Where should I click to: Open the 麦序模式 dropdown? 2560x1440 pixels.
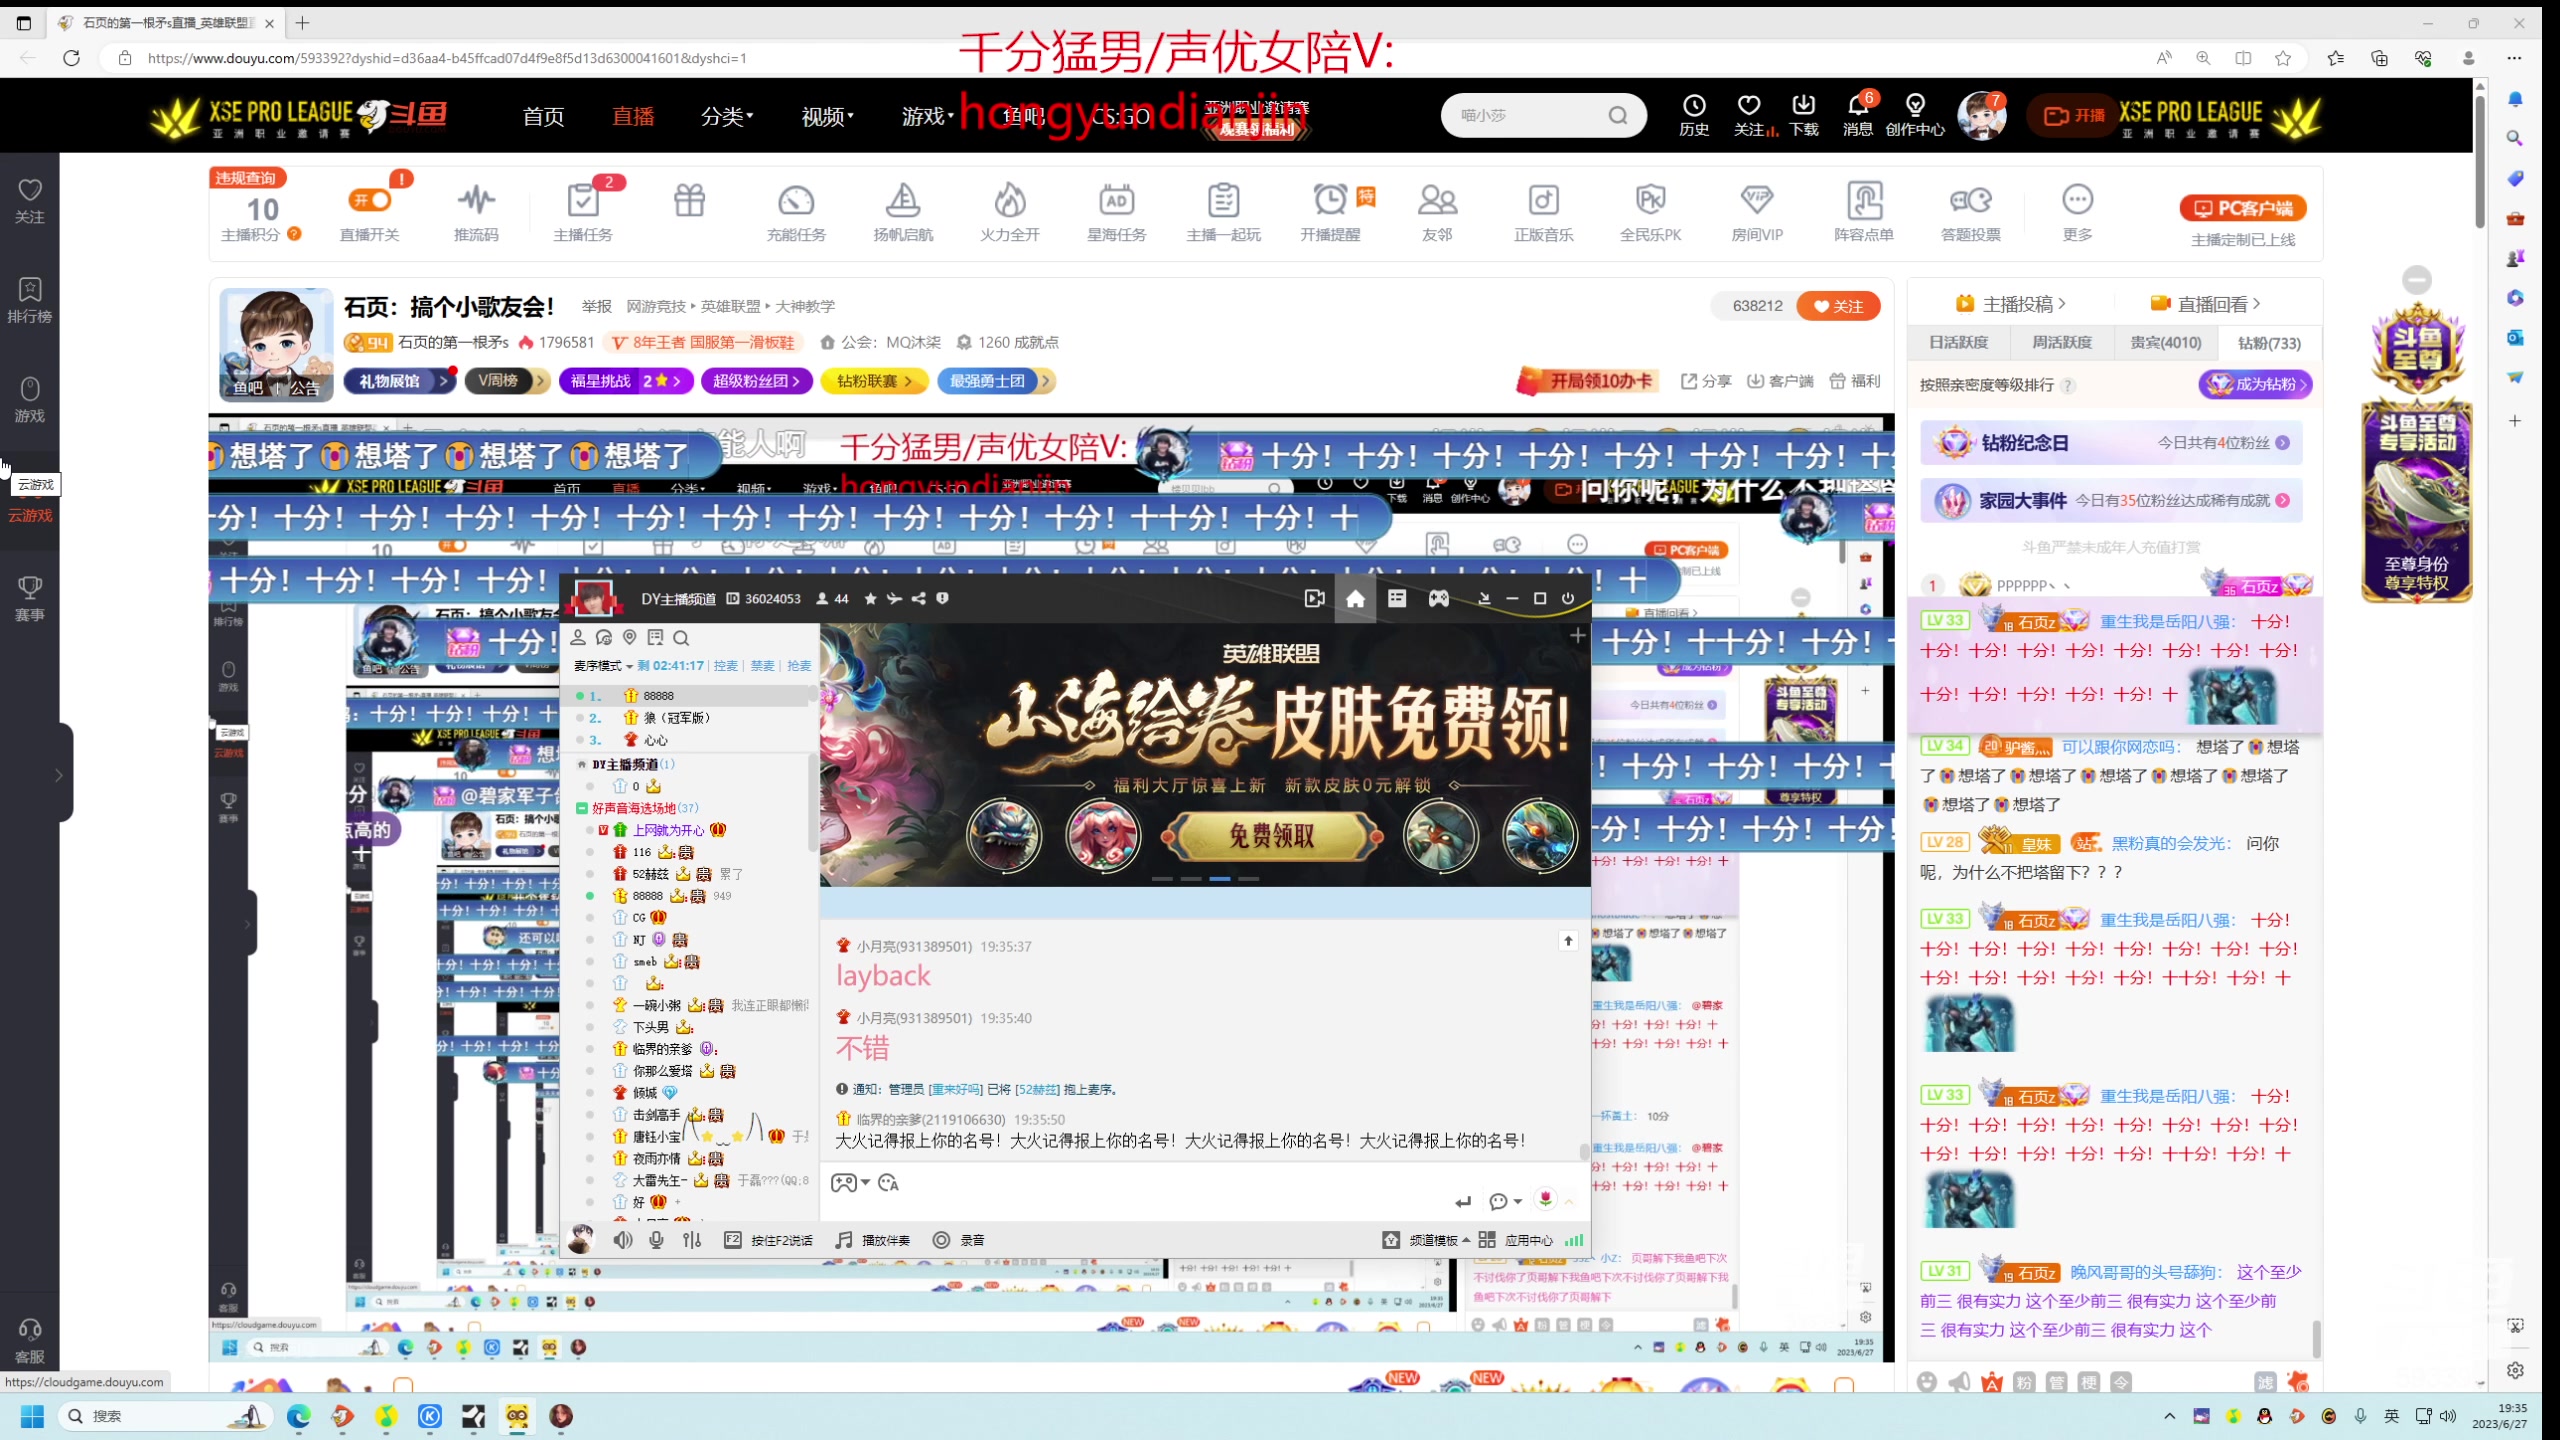pyautogui.click(x=602, y=666)
